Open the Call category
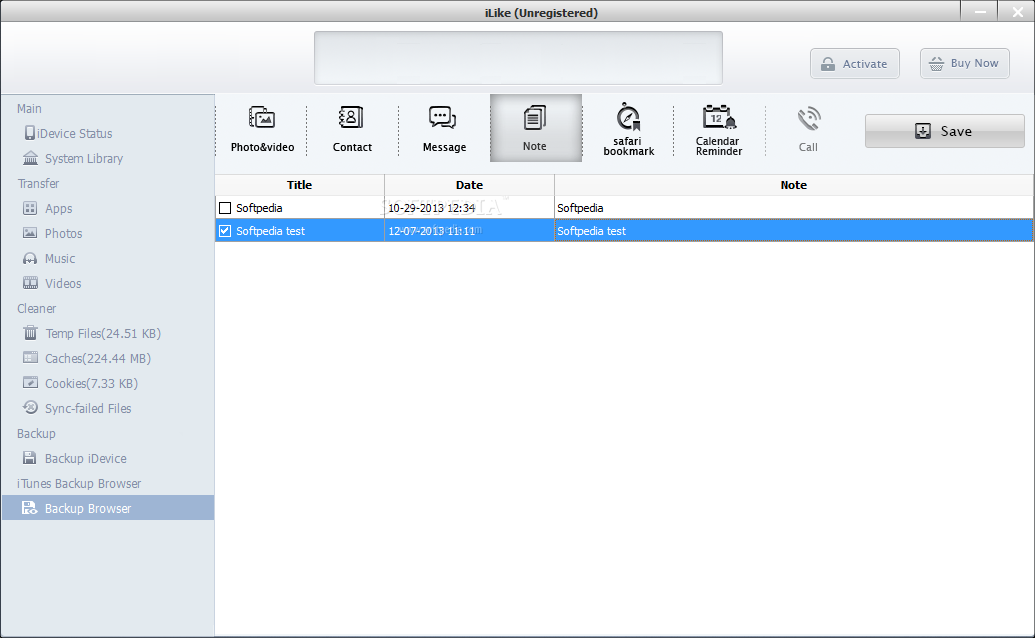Screen dimensions: 1035x638 point(808,128)
